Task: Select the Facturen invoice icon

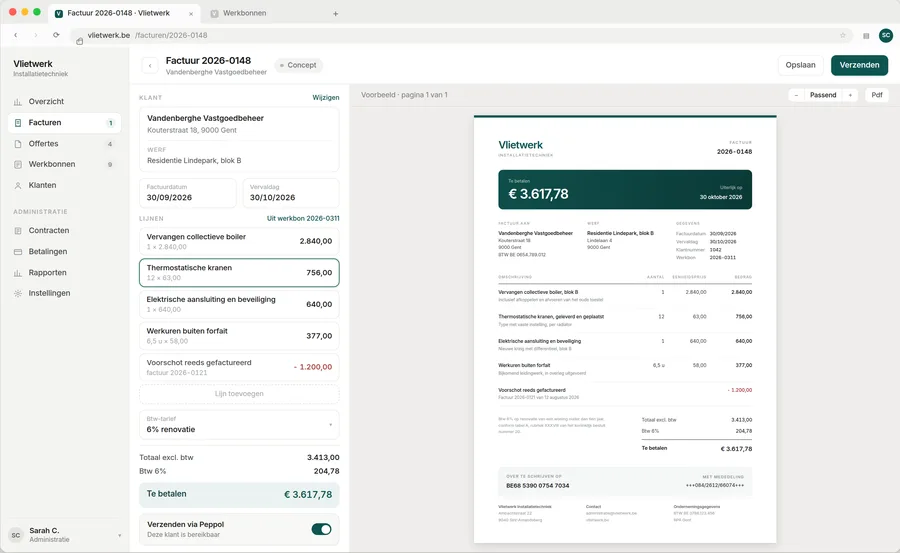Action: 18,123
